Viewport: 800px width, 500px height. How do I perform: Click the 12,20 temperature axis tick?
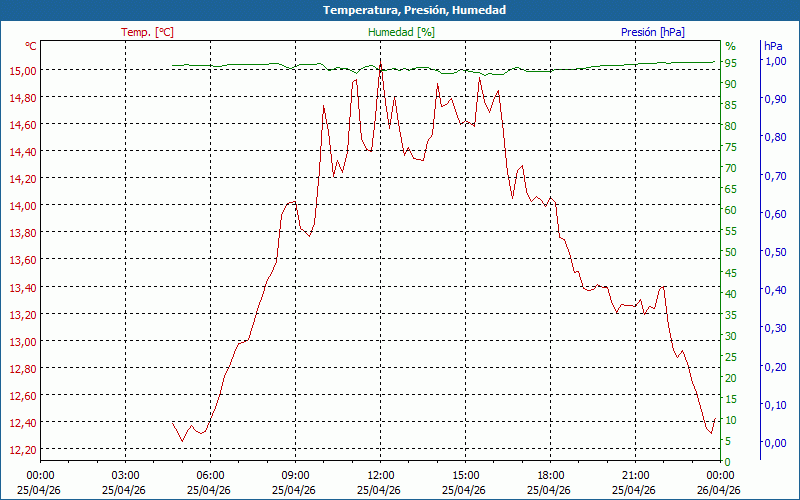coord(23,449)
